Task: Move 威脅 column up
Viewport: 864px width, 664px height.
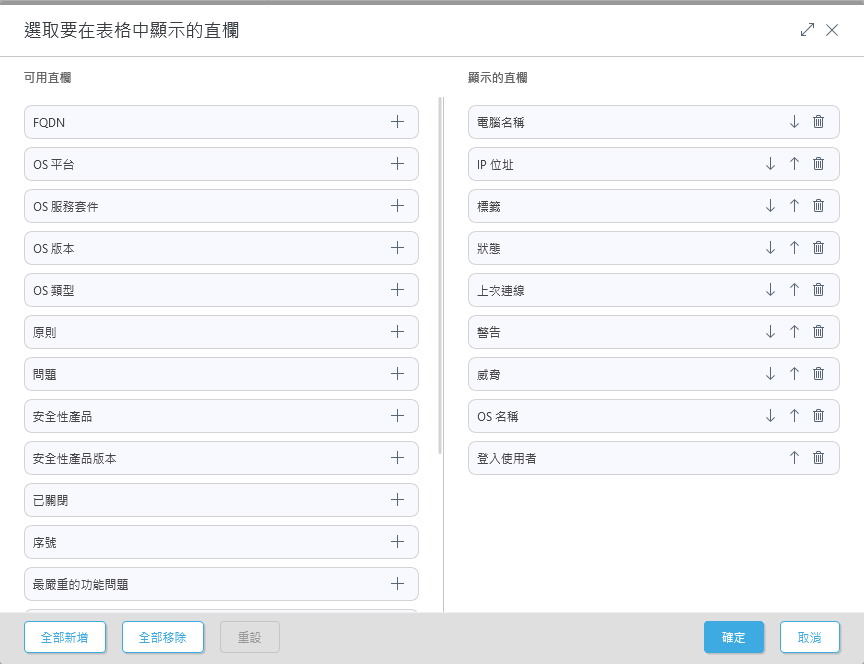Action: click(794, 374)
